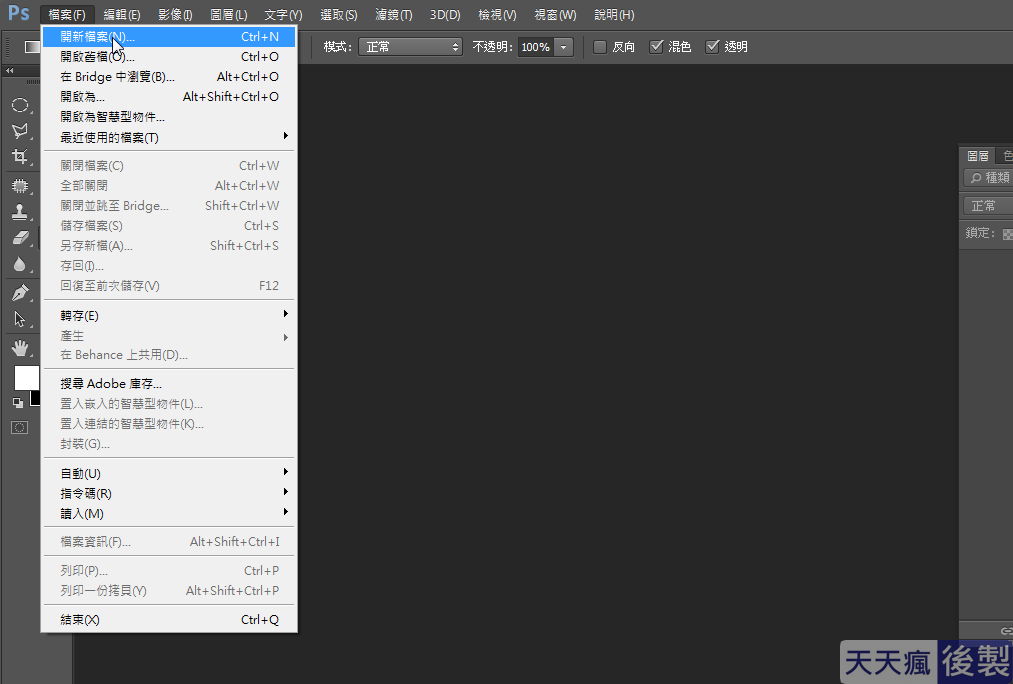Click the greyed 回復至前次儲存(V) entry
Image resolution: width=1013 pixels, height=684 pixels.
click(x=169, y=285)
